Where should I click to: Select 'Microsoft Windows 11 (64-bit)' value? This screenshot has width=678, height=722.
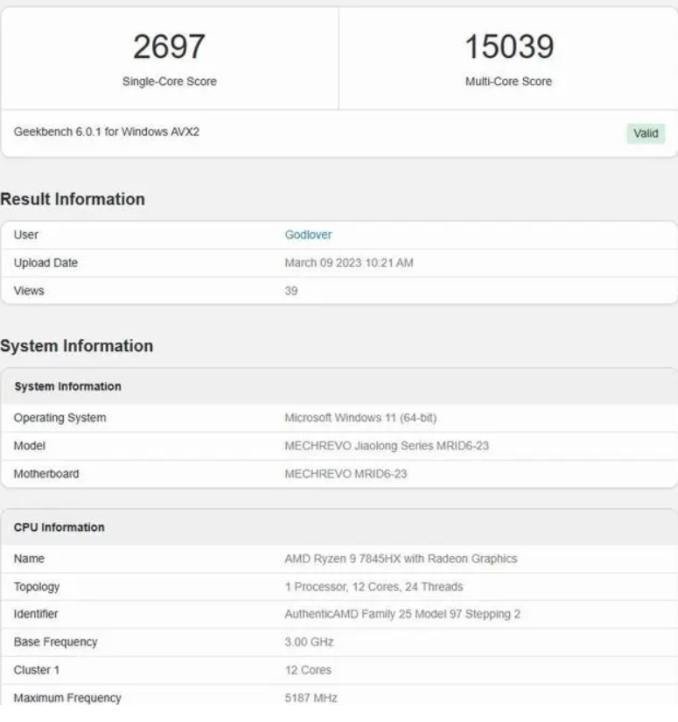coord(361,418)
